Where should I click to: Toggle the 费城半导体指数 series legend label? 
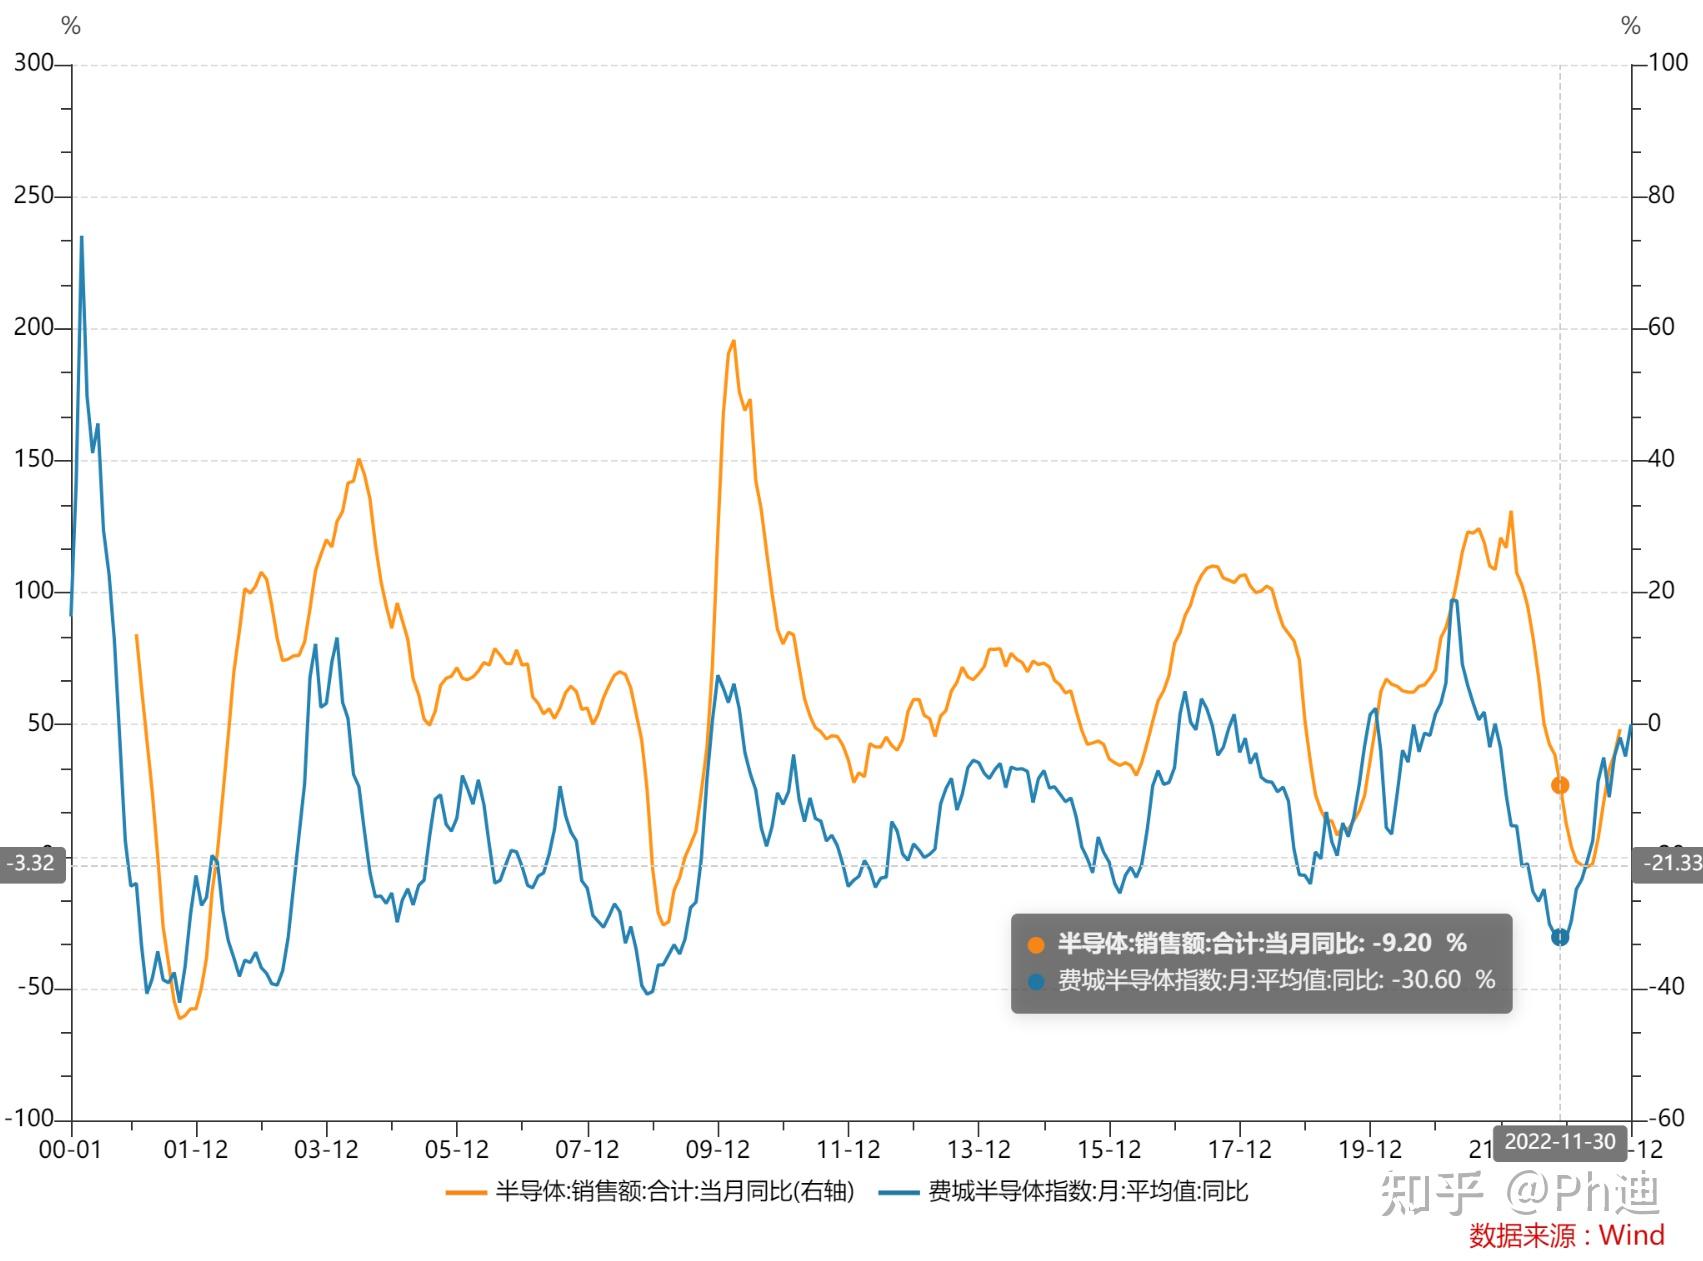(1088, 1192)
